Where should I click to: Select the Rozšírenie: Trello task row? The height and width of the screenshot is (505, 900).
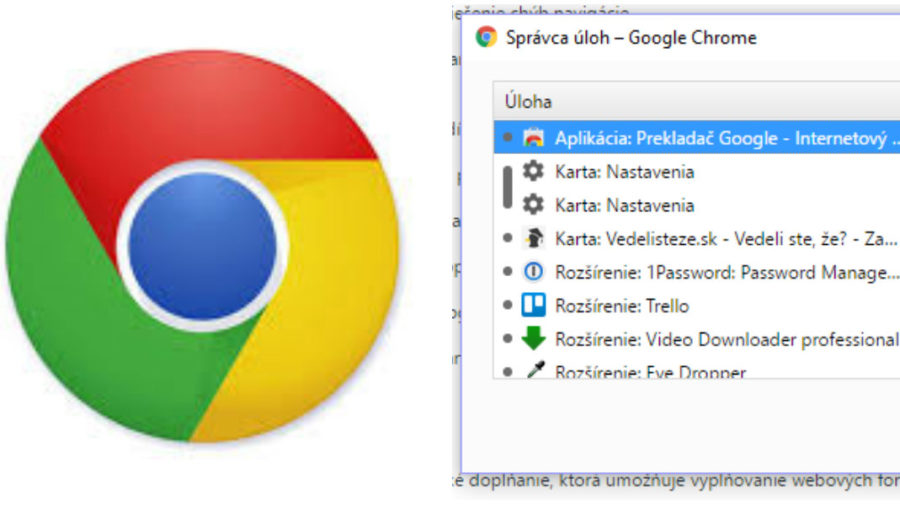click(621, 305)
